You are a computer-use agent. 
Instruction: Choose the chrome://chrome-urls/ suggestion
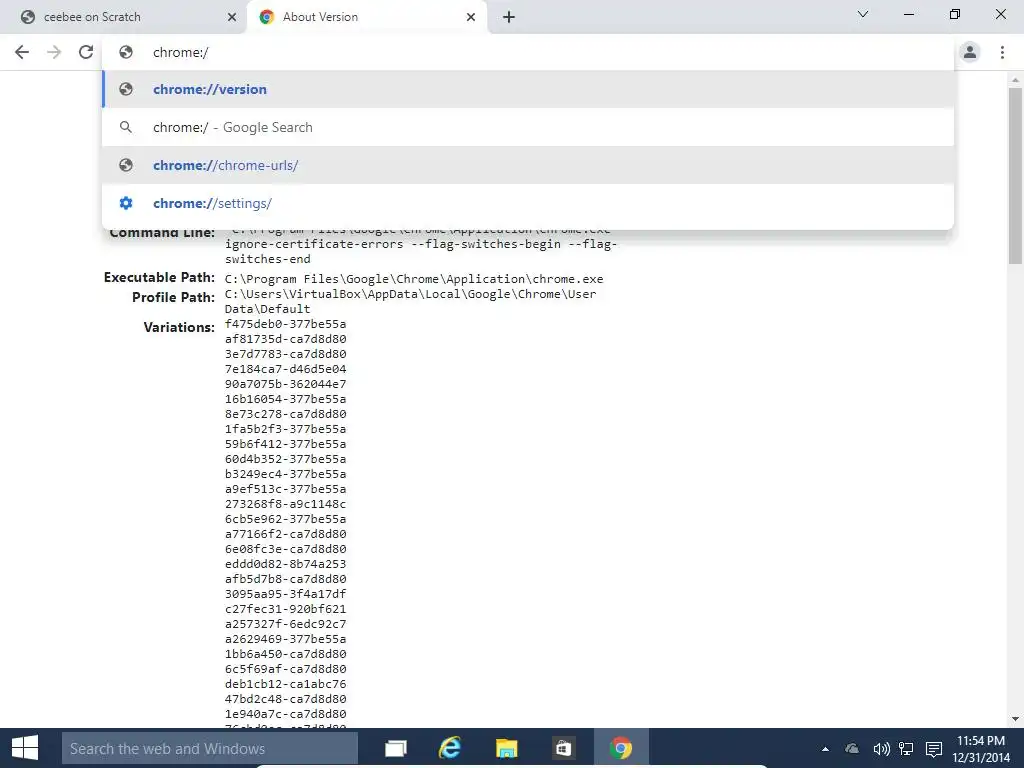pyautogui.click(x=528, y=165)
